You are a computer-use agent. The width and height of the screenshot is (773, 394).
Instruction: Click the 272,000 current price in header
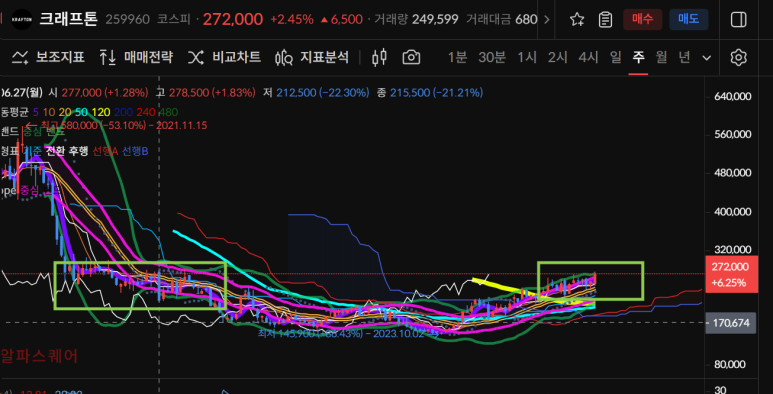[233, 19]
